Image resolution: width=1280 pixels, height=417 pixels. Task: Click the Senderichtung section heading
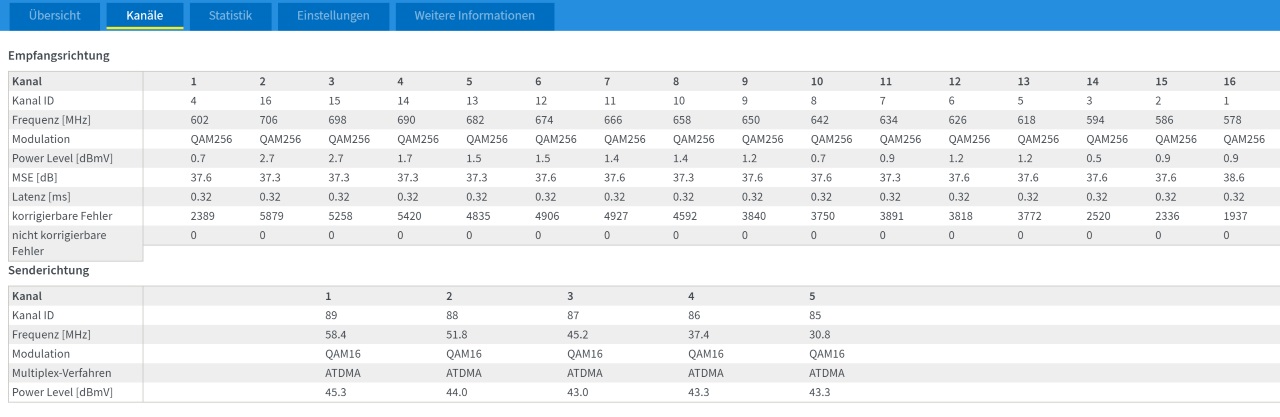point(49,271)
